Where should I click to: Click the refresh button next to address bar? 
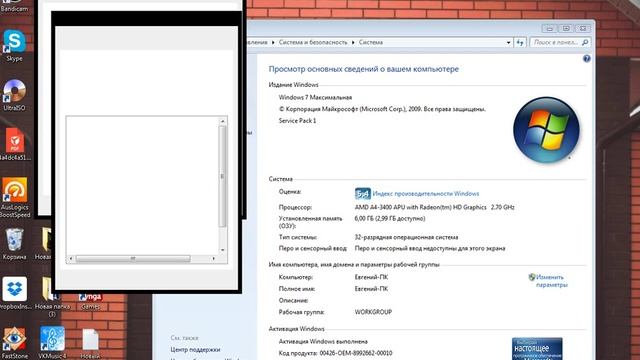(x=520, y=42)
